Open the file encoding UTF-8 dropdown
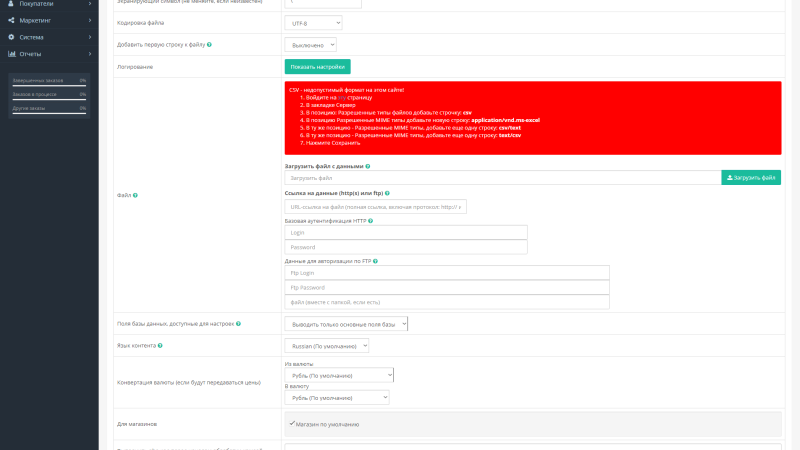The width and height of the screenshot is (800, 450). click(313, 23)
